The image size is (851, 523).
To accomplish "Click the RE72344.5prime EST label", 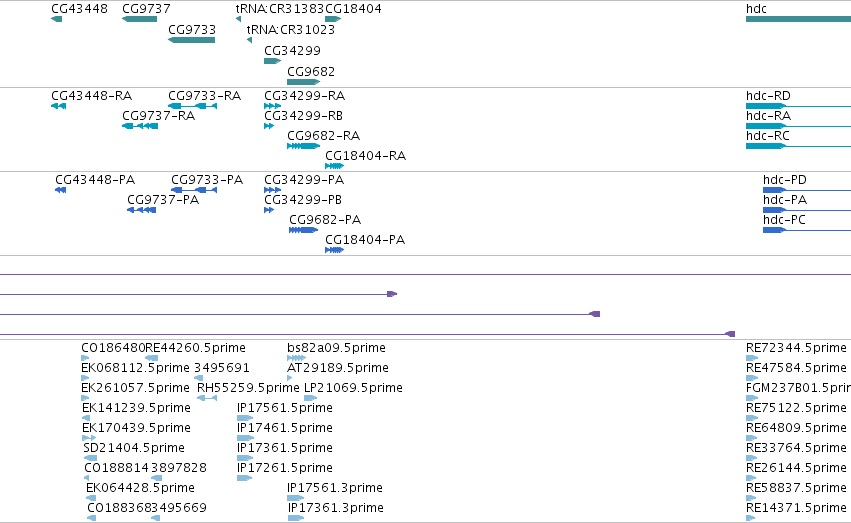I will pyautogui.click(x=796, y=348).
